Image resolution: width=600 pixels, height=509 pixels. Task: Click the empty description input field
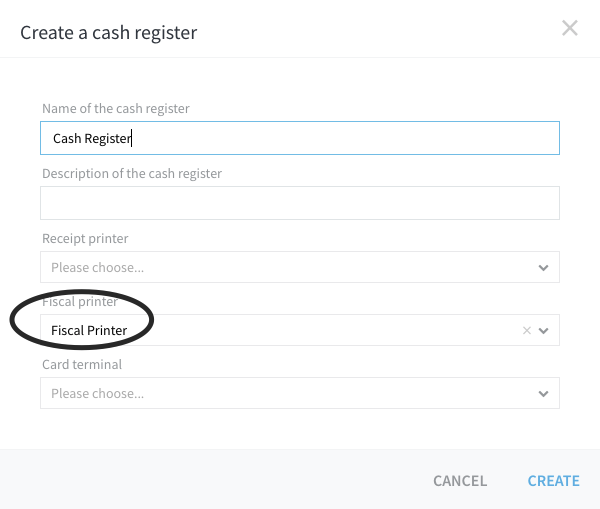(x=300, y=203)
